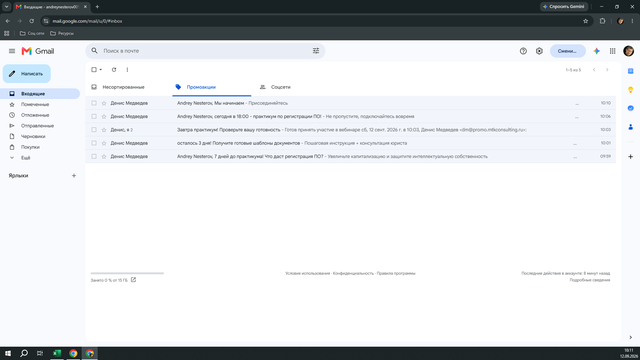Select checkbox for 'осталось 3 дня' email
Screen dimensions: 640x360
coord(94,143)
